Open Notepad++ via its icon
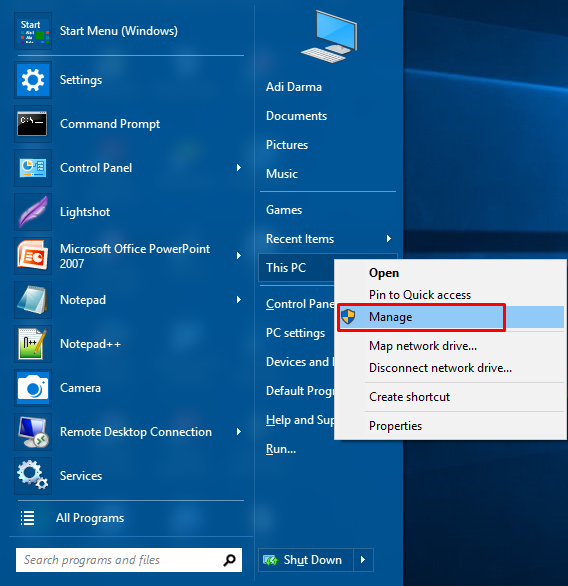 pos(33,344)
